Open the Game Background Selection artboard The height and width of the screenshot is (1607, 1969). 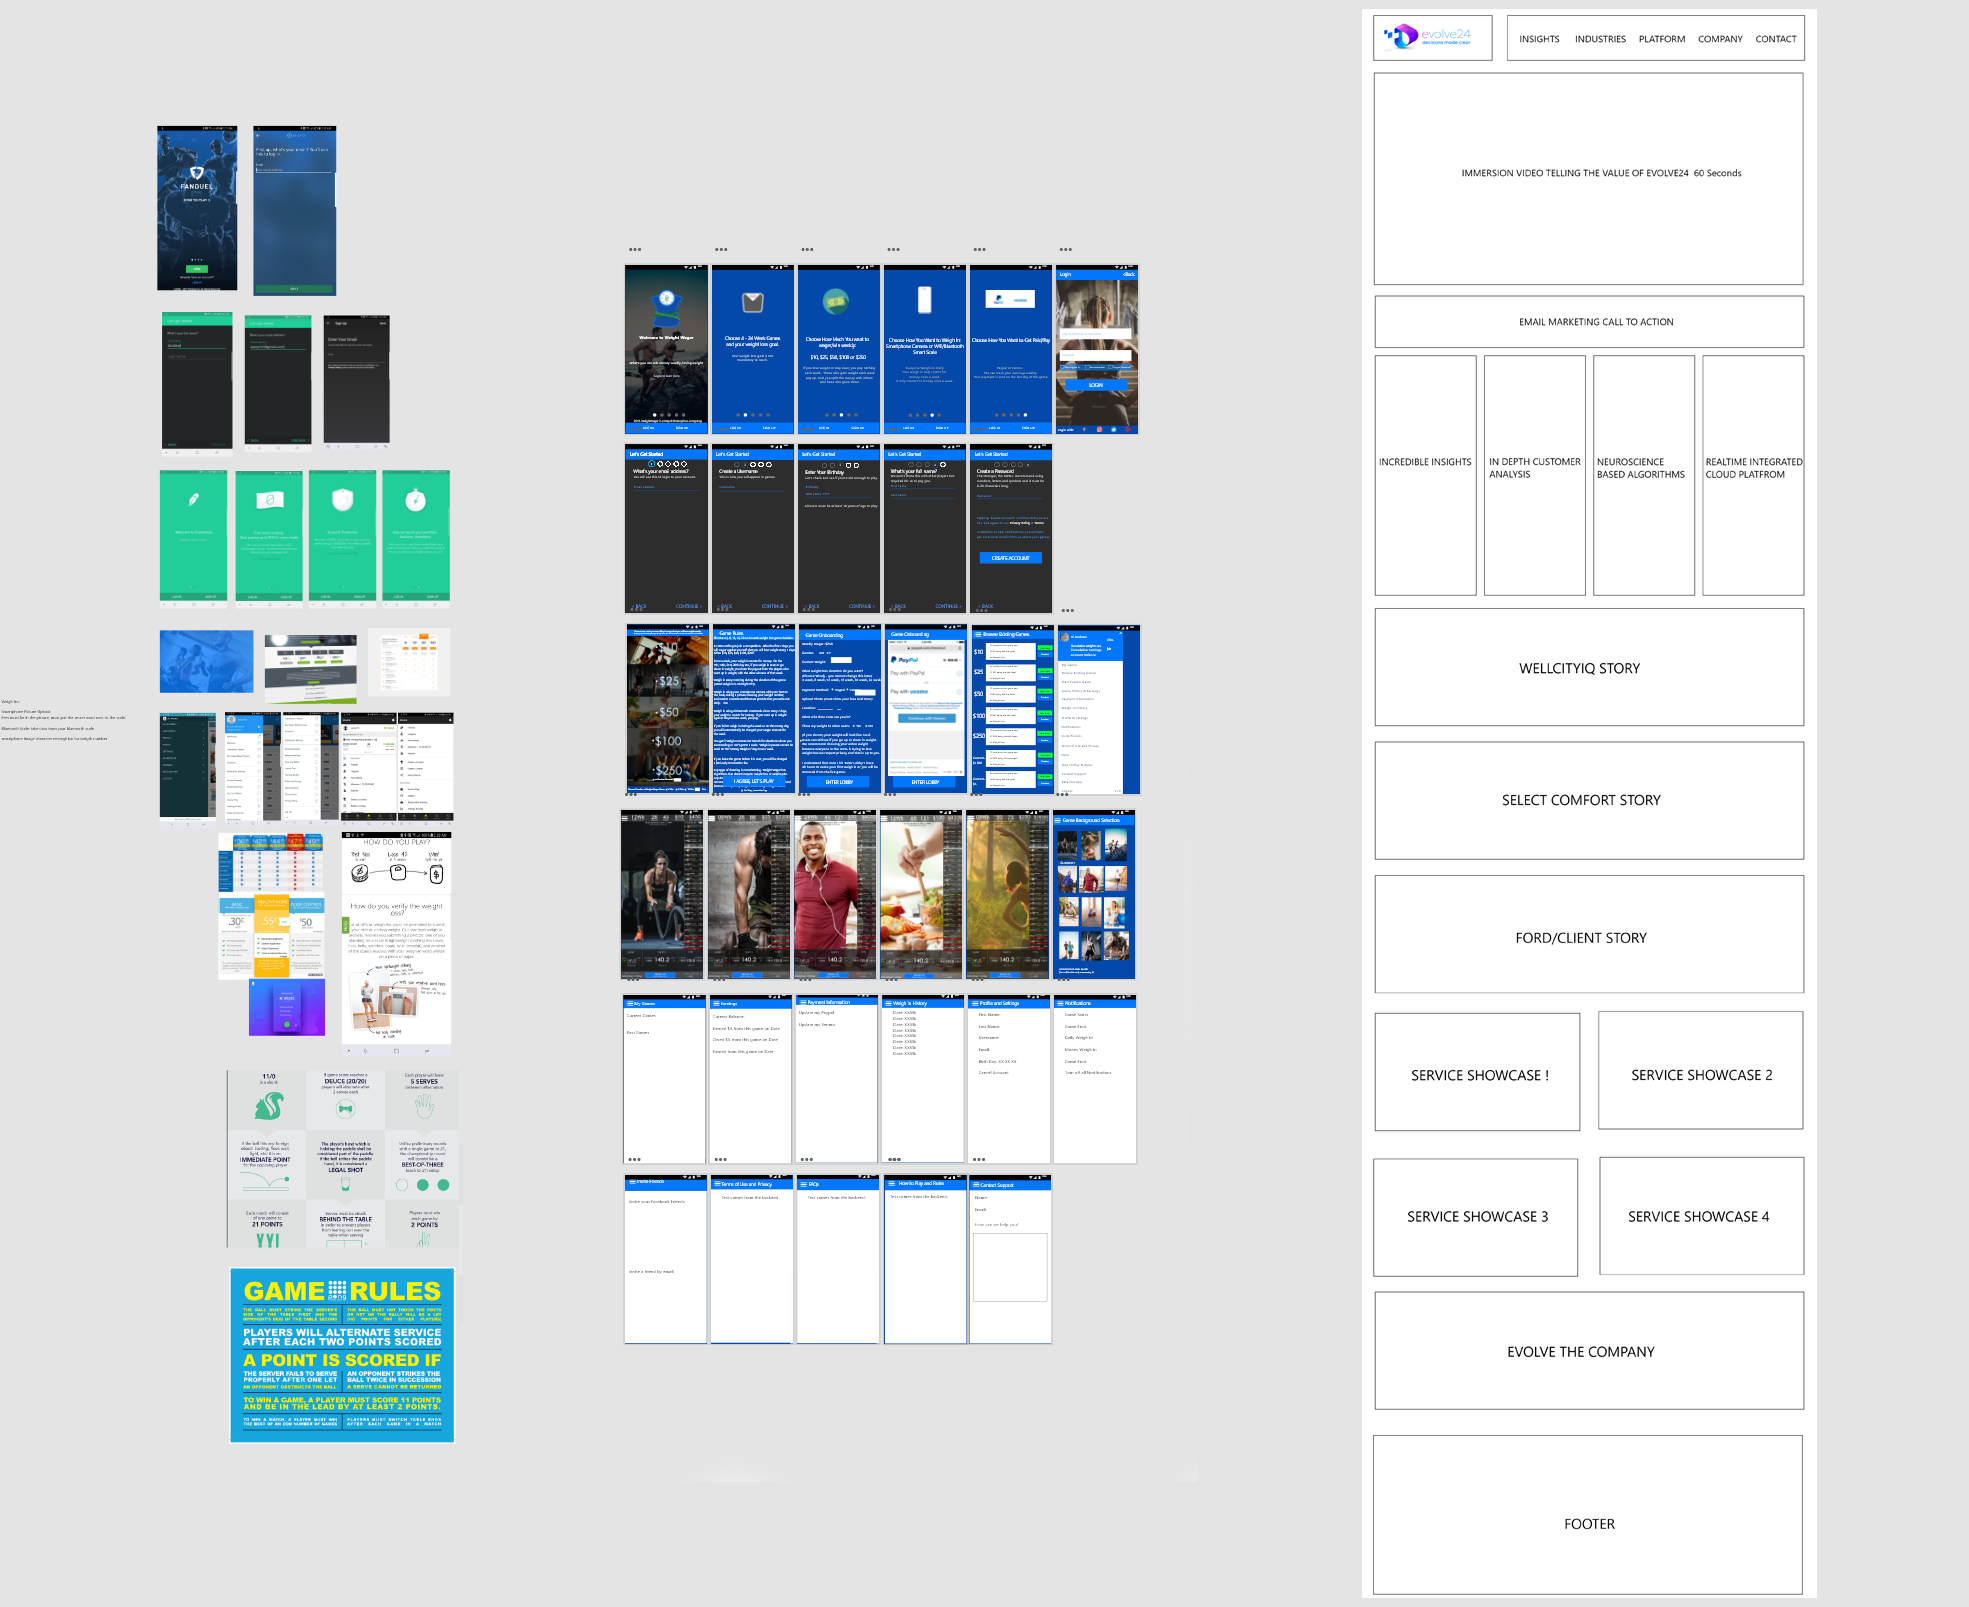coord(1094,895)
